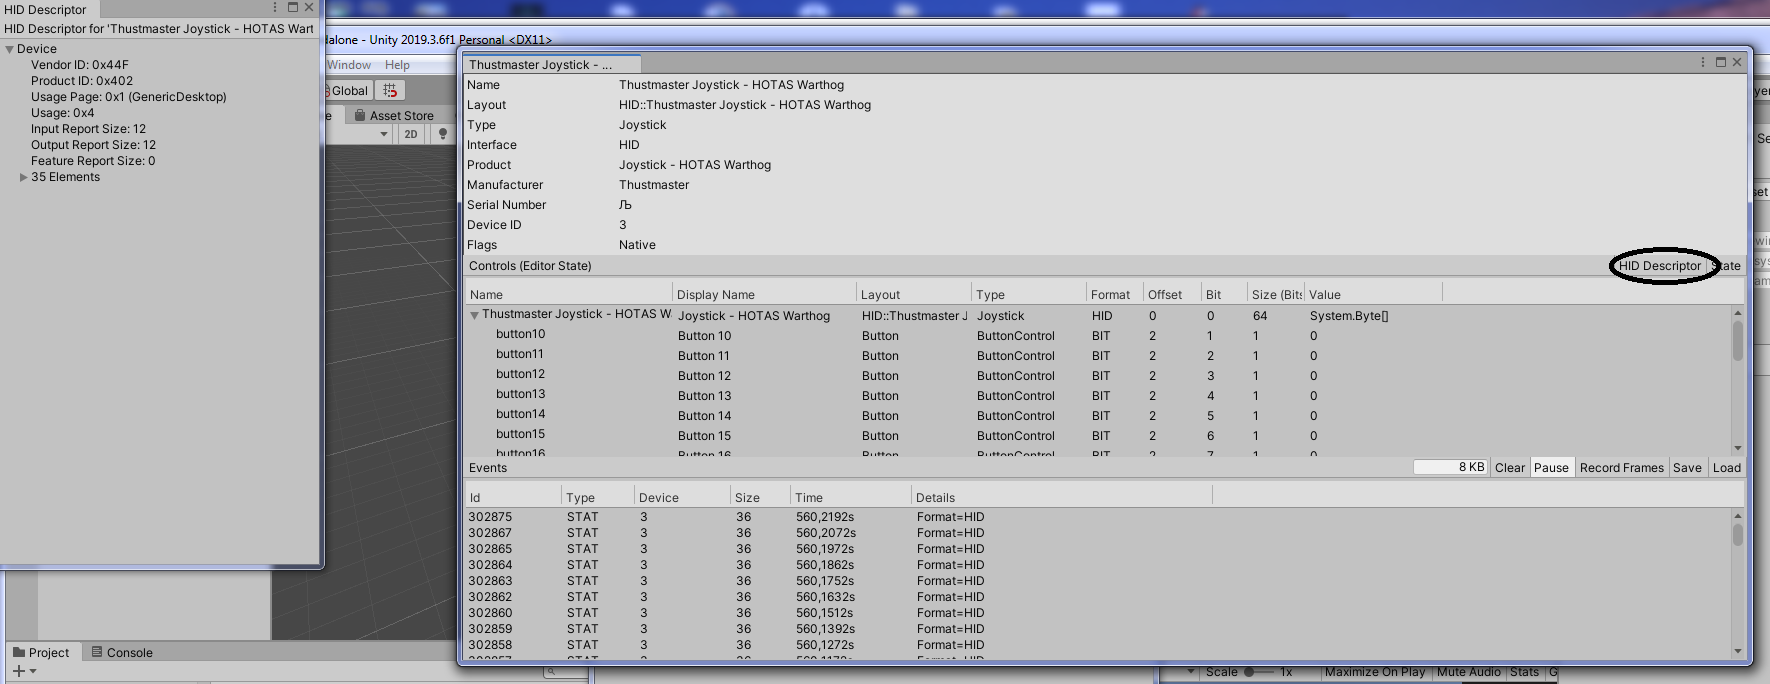
Task: Clear the events list
Action: click(x=1509, y=468)
